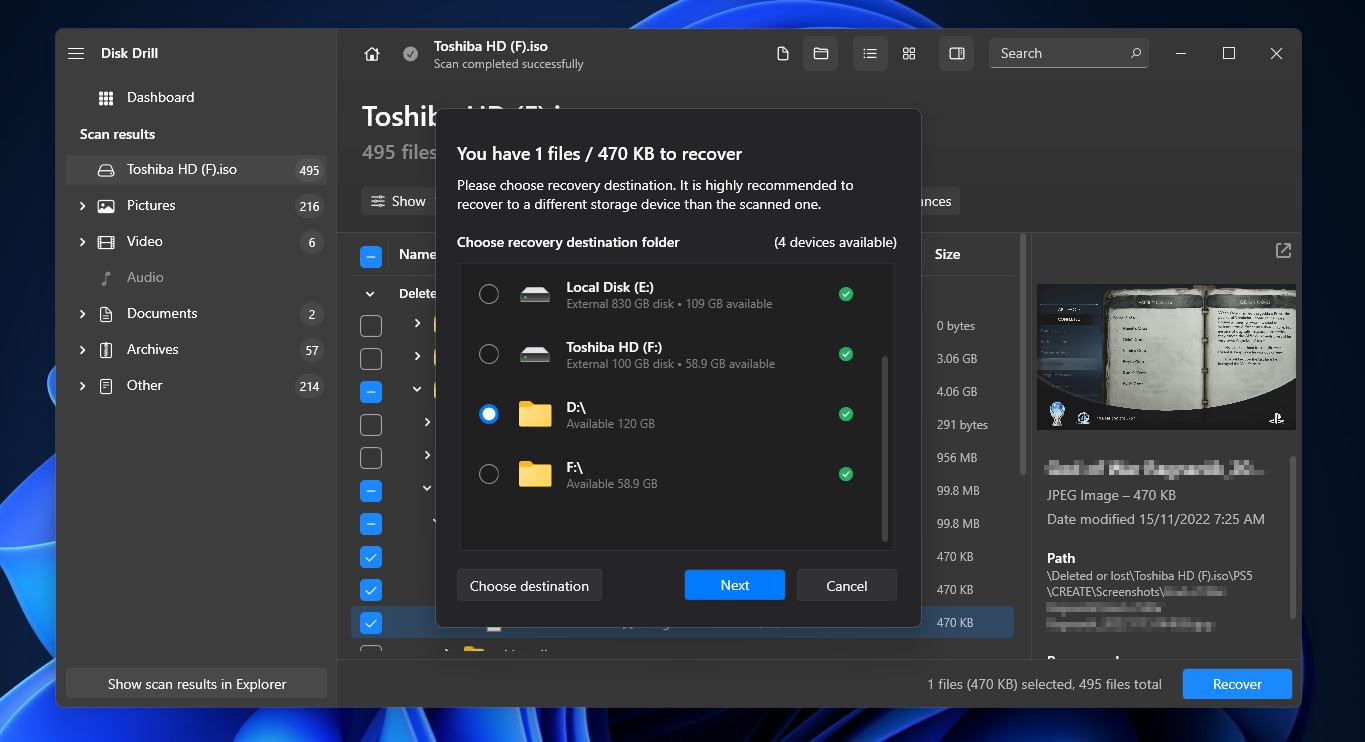Switch to file view icon
The image size is (1365, 742).
click(x=783, y=54)
